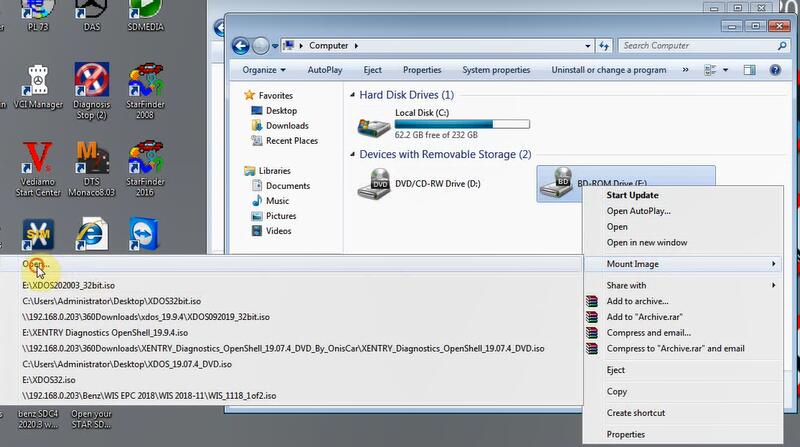Show more toolbar commands chevron
The image size is (800, 447).
pos(685,70)
